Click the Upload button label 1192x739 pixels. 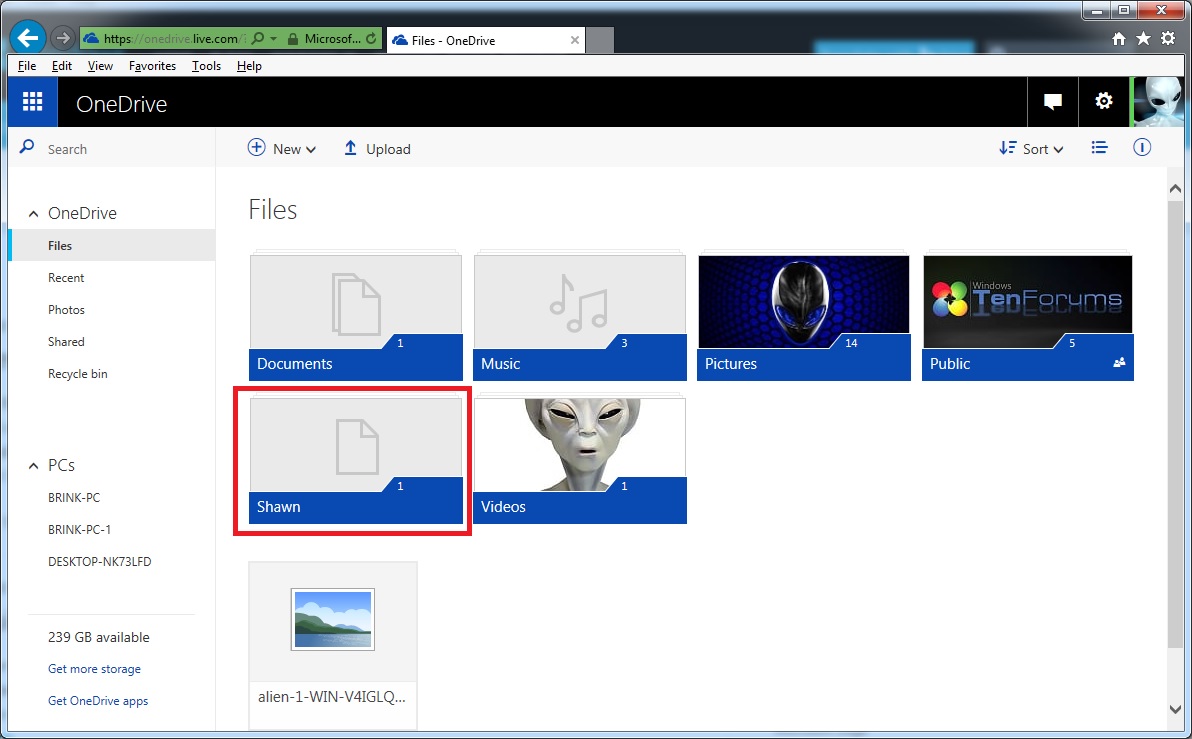388,149
